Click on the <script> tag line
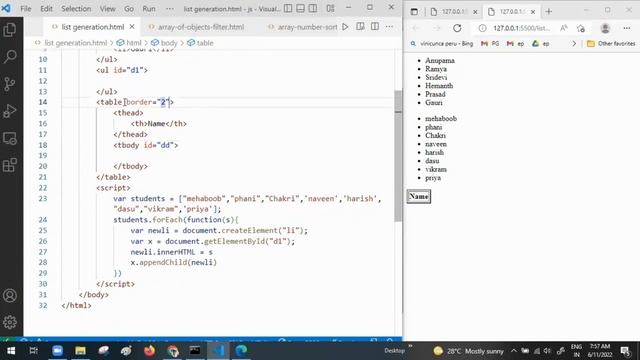 (x=113, y=188)
